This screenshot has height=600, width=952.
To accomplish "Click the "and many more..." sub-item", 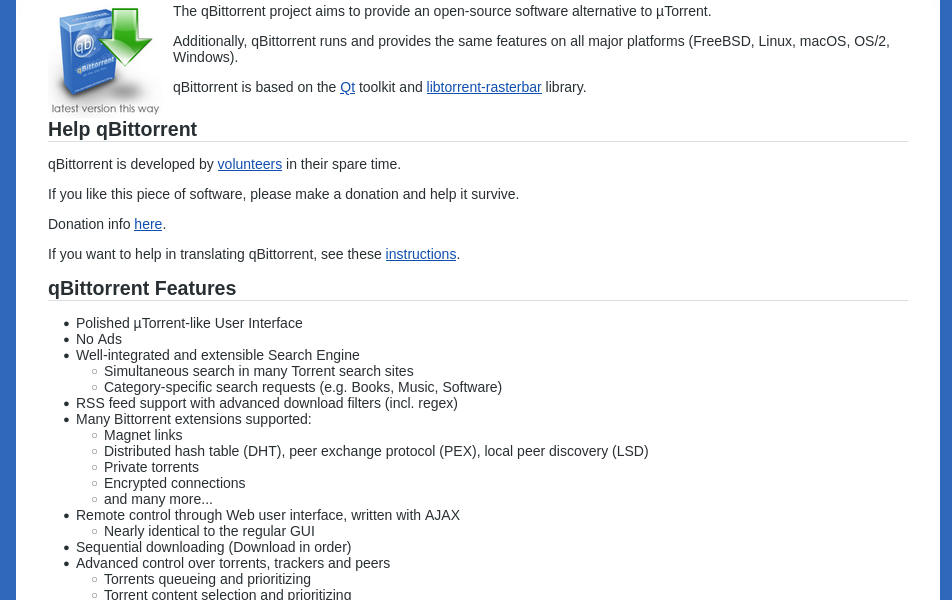I will coord(158,499).
